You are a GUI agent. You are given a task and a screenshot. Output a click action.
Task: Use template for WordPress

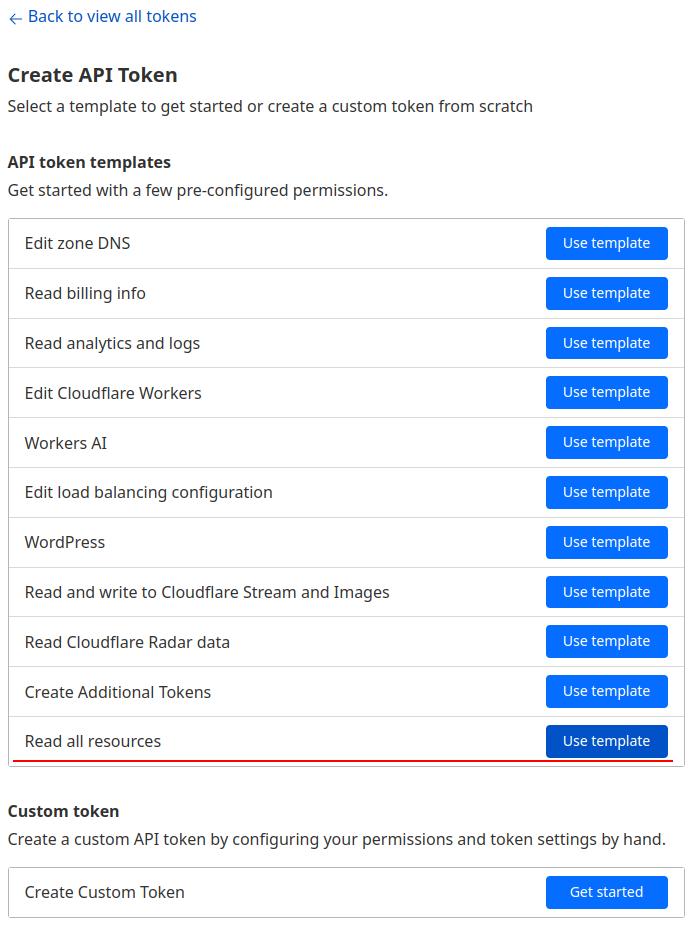[607, 542]
